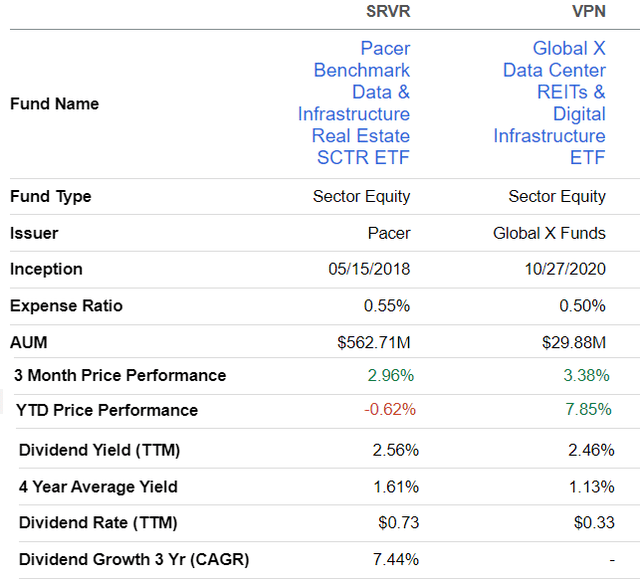The image size is (640, 581).
Task: Click the YTD Price Performance label
Action: pos(107,410)
